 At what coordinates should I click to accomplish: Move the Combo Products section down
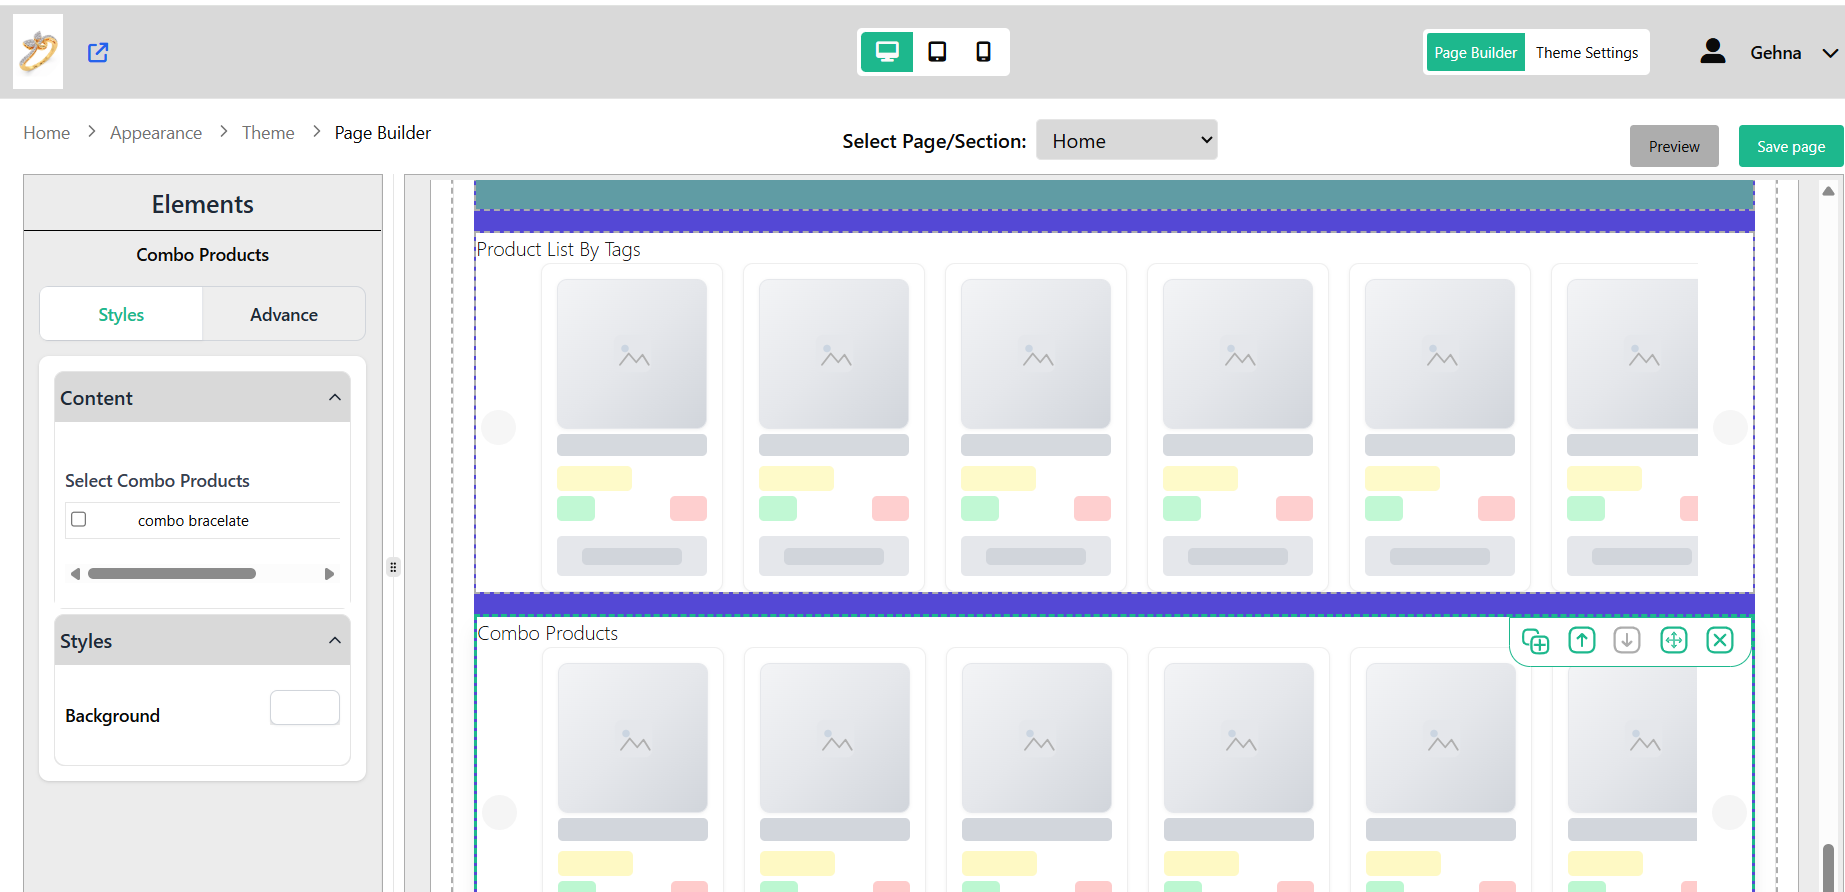[x=1627, y=640]
